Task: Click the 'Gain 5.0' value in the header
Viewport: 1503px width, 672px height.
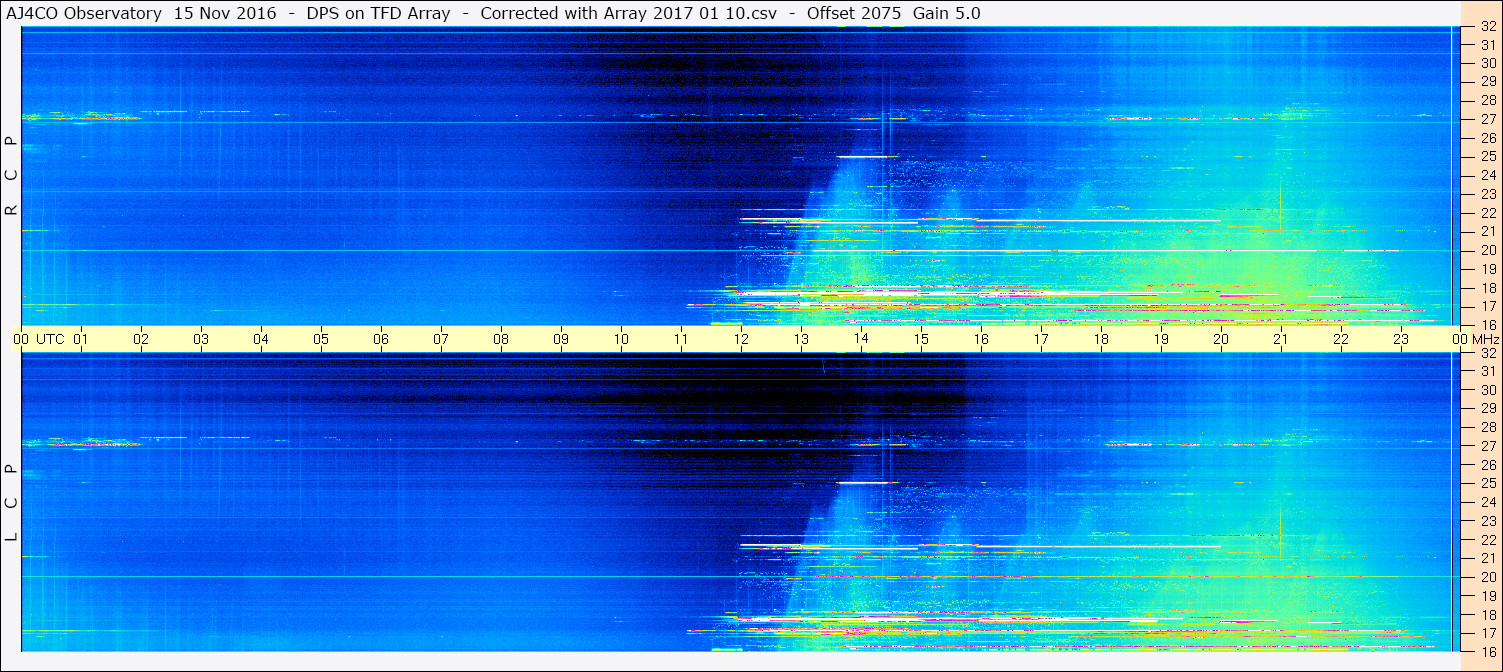Action: [947, 13]
